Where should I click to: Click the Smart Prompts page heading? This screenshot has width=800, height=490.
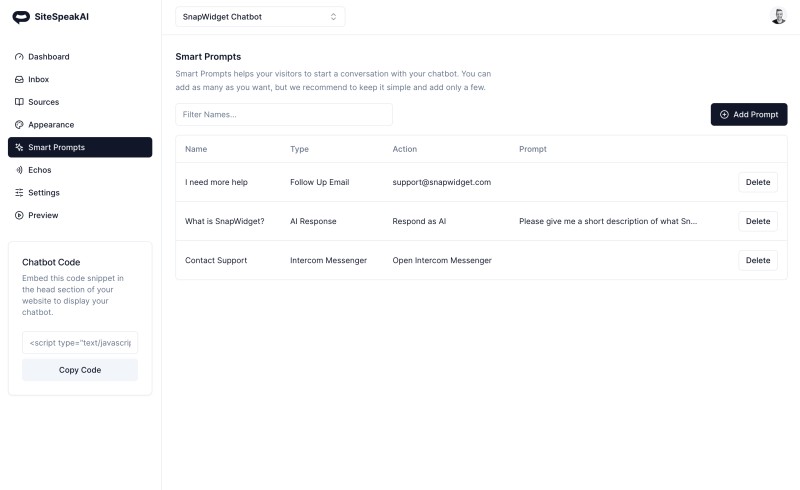[x=208, y=57]
